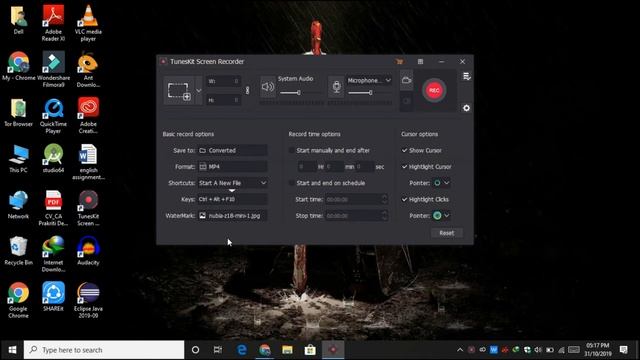Screen dimensions: 640x360
Task: Open the Format MP4 selector
Action: (233, 167)
